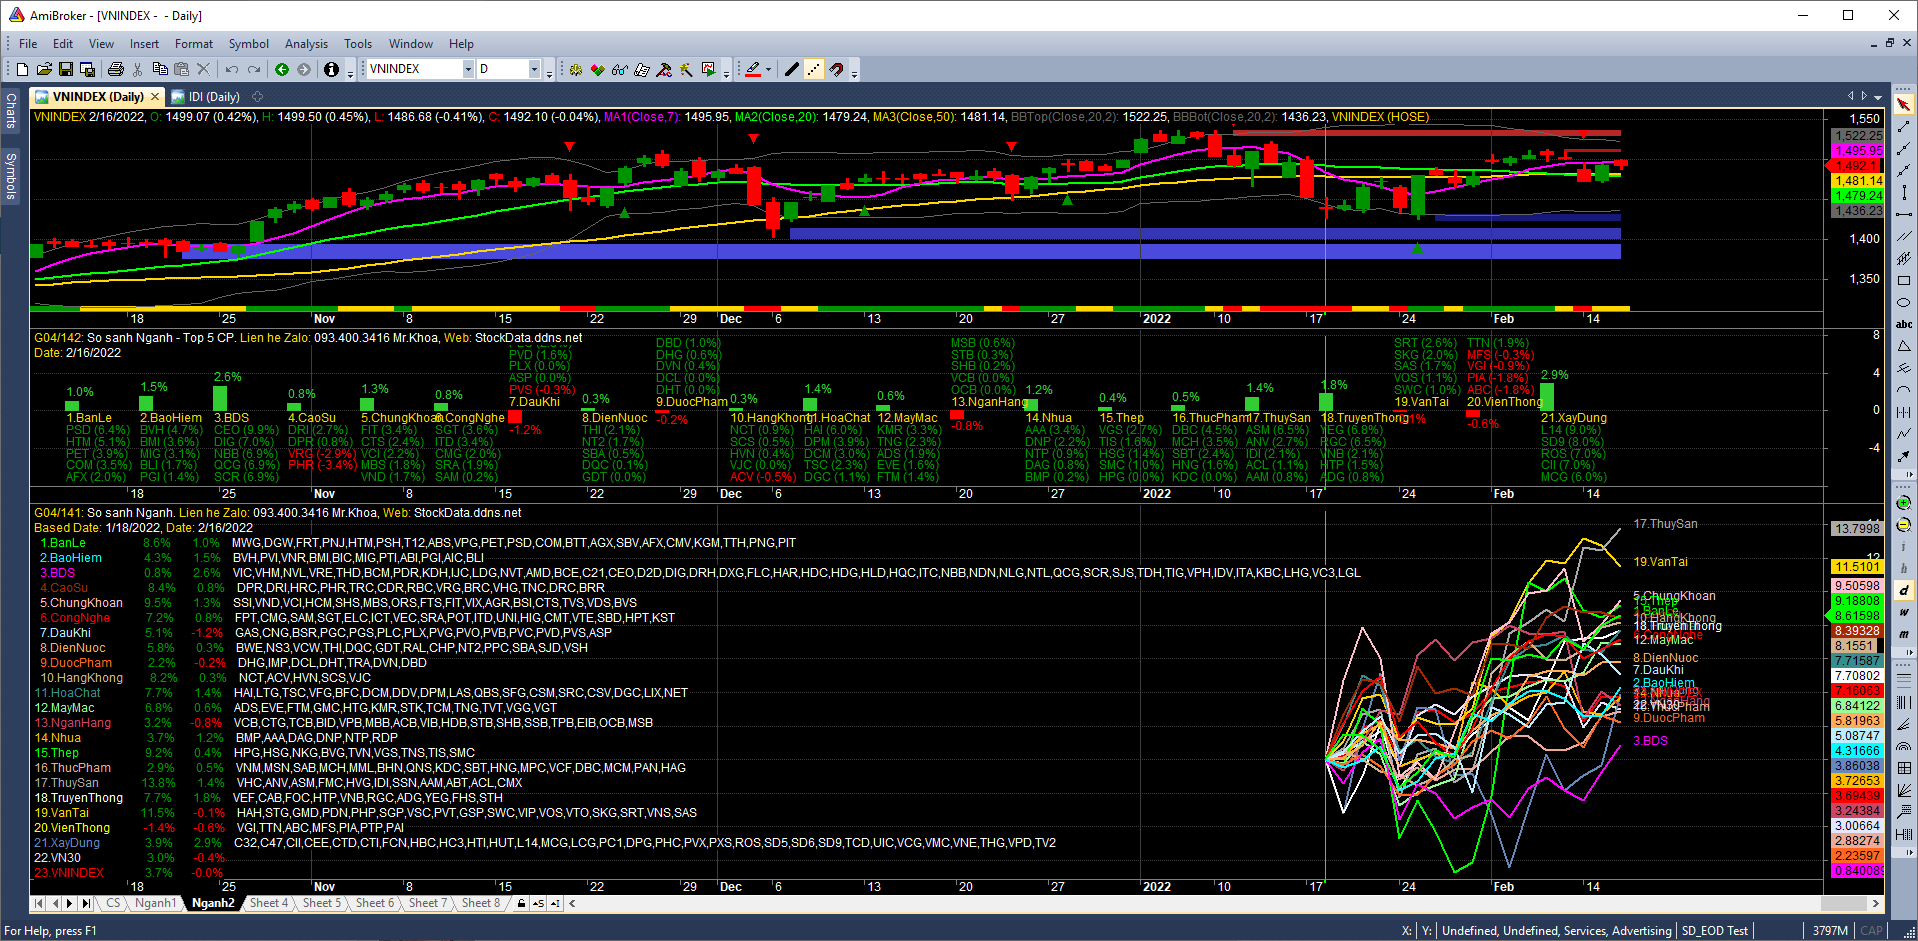This screenshot has height=941, width=1918.
Task: Switch to Sheet 4 tab
Action: click(268, 903)
